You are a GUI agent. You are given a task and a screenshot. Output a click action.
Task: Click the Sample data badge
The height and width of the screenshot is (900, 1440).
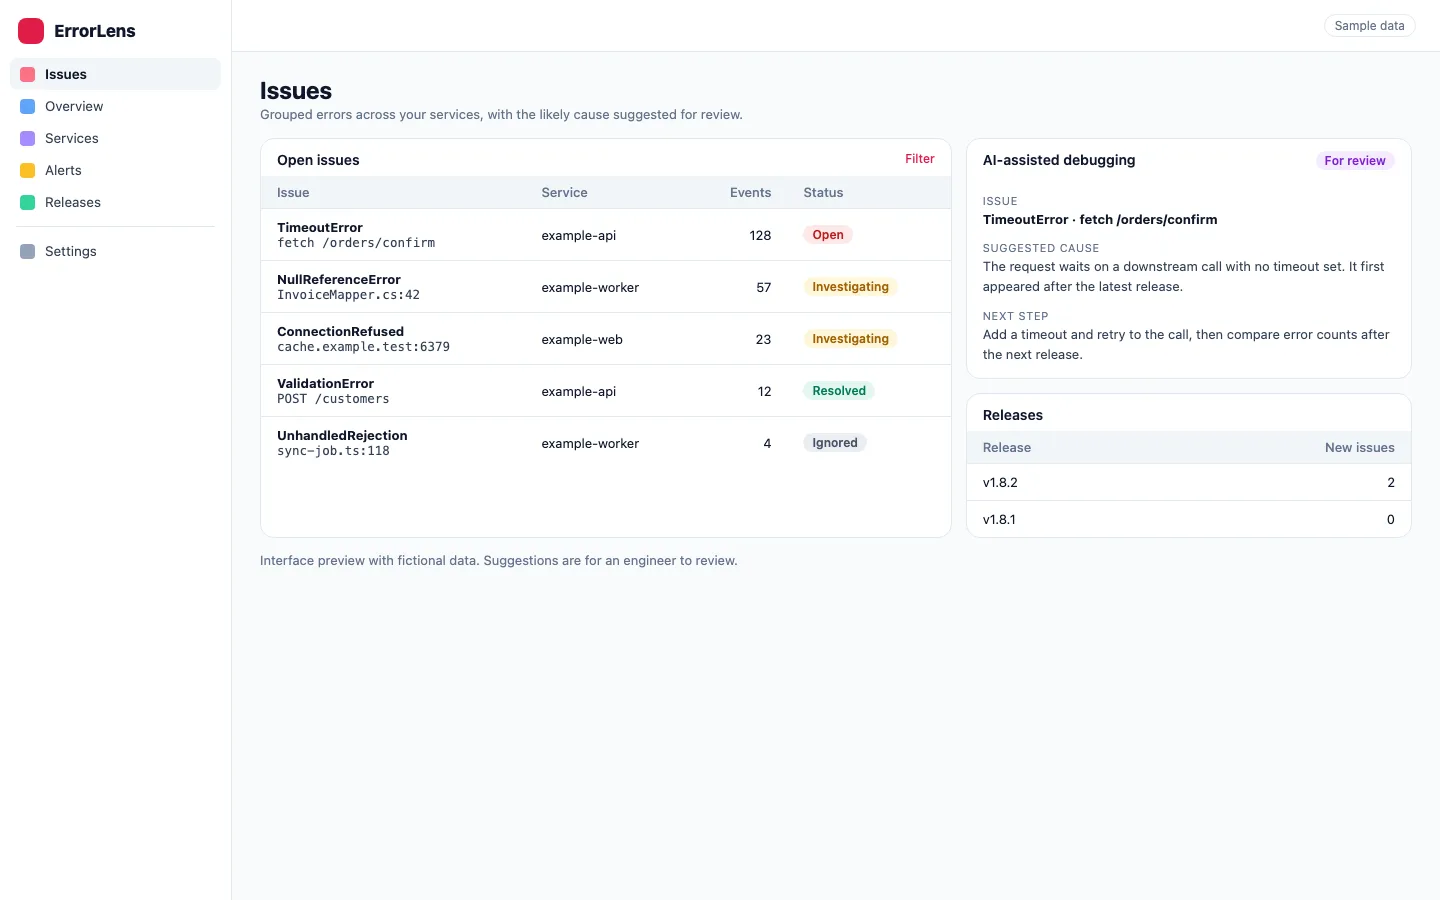(1369, 26)
